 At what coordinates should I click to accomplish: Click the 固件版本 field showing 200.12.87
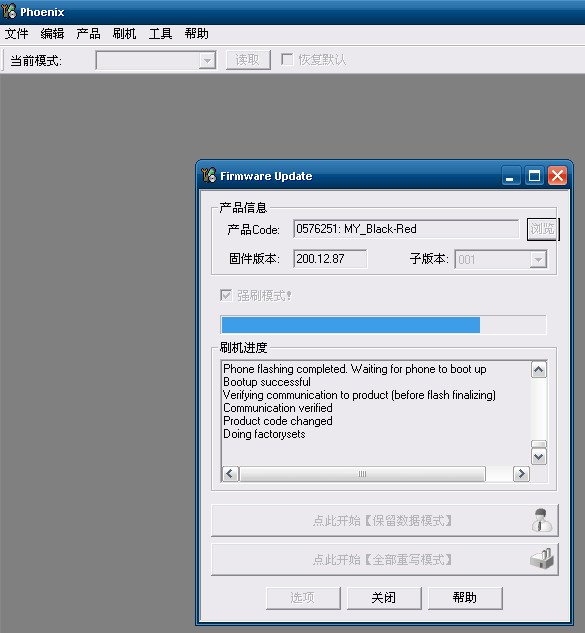330,259
